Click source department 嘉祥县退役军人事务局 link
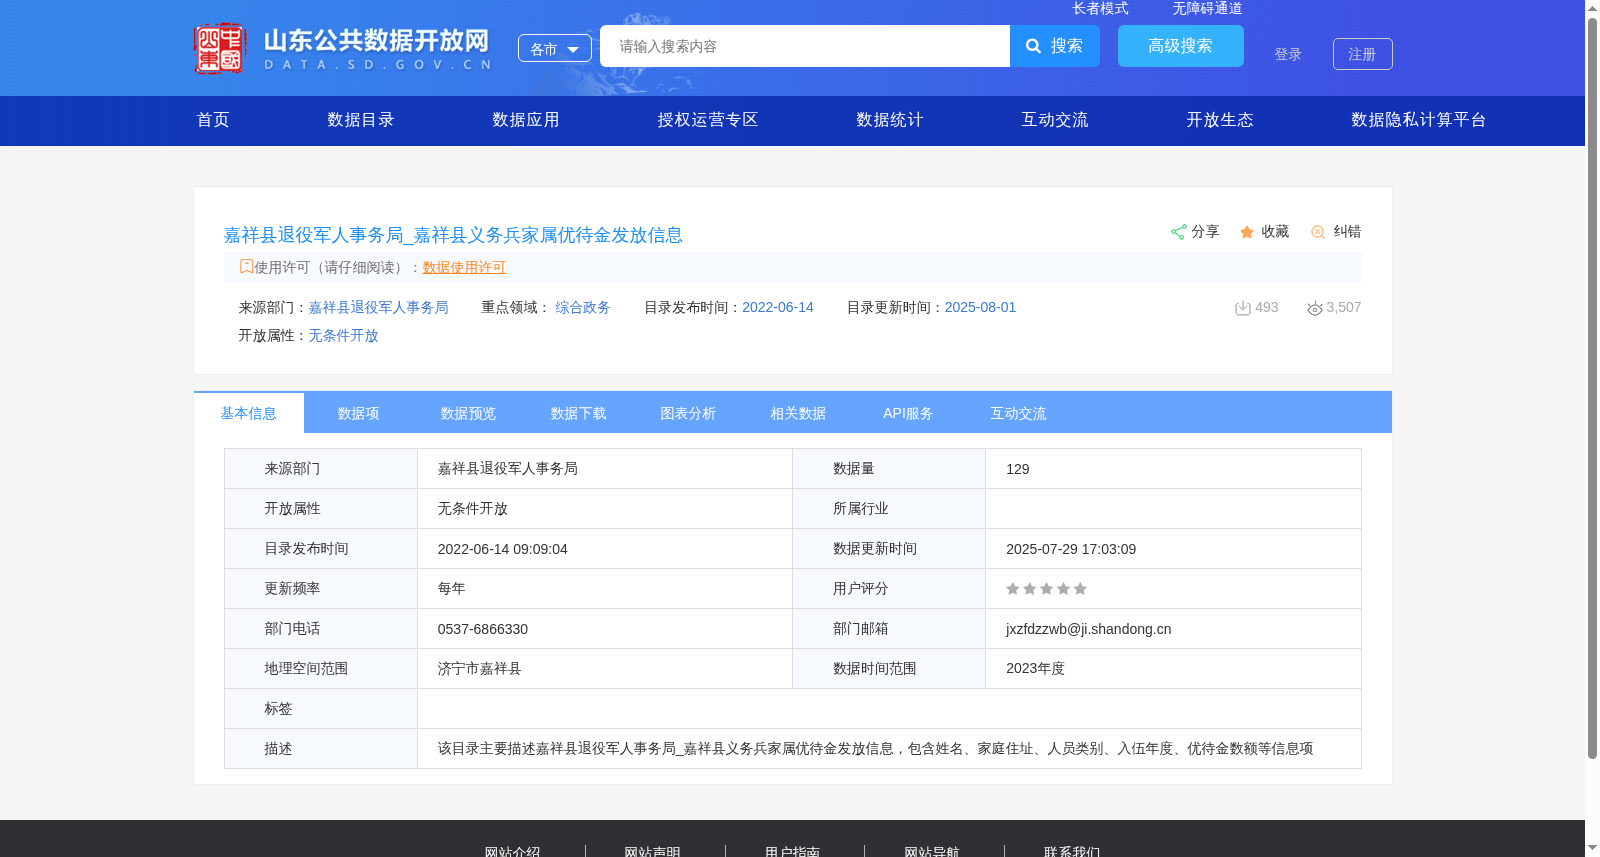The height and width of the screenshot is (857, 1600). pyautogui.click(x=378, y=307)
